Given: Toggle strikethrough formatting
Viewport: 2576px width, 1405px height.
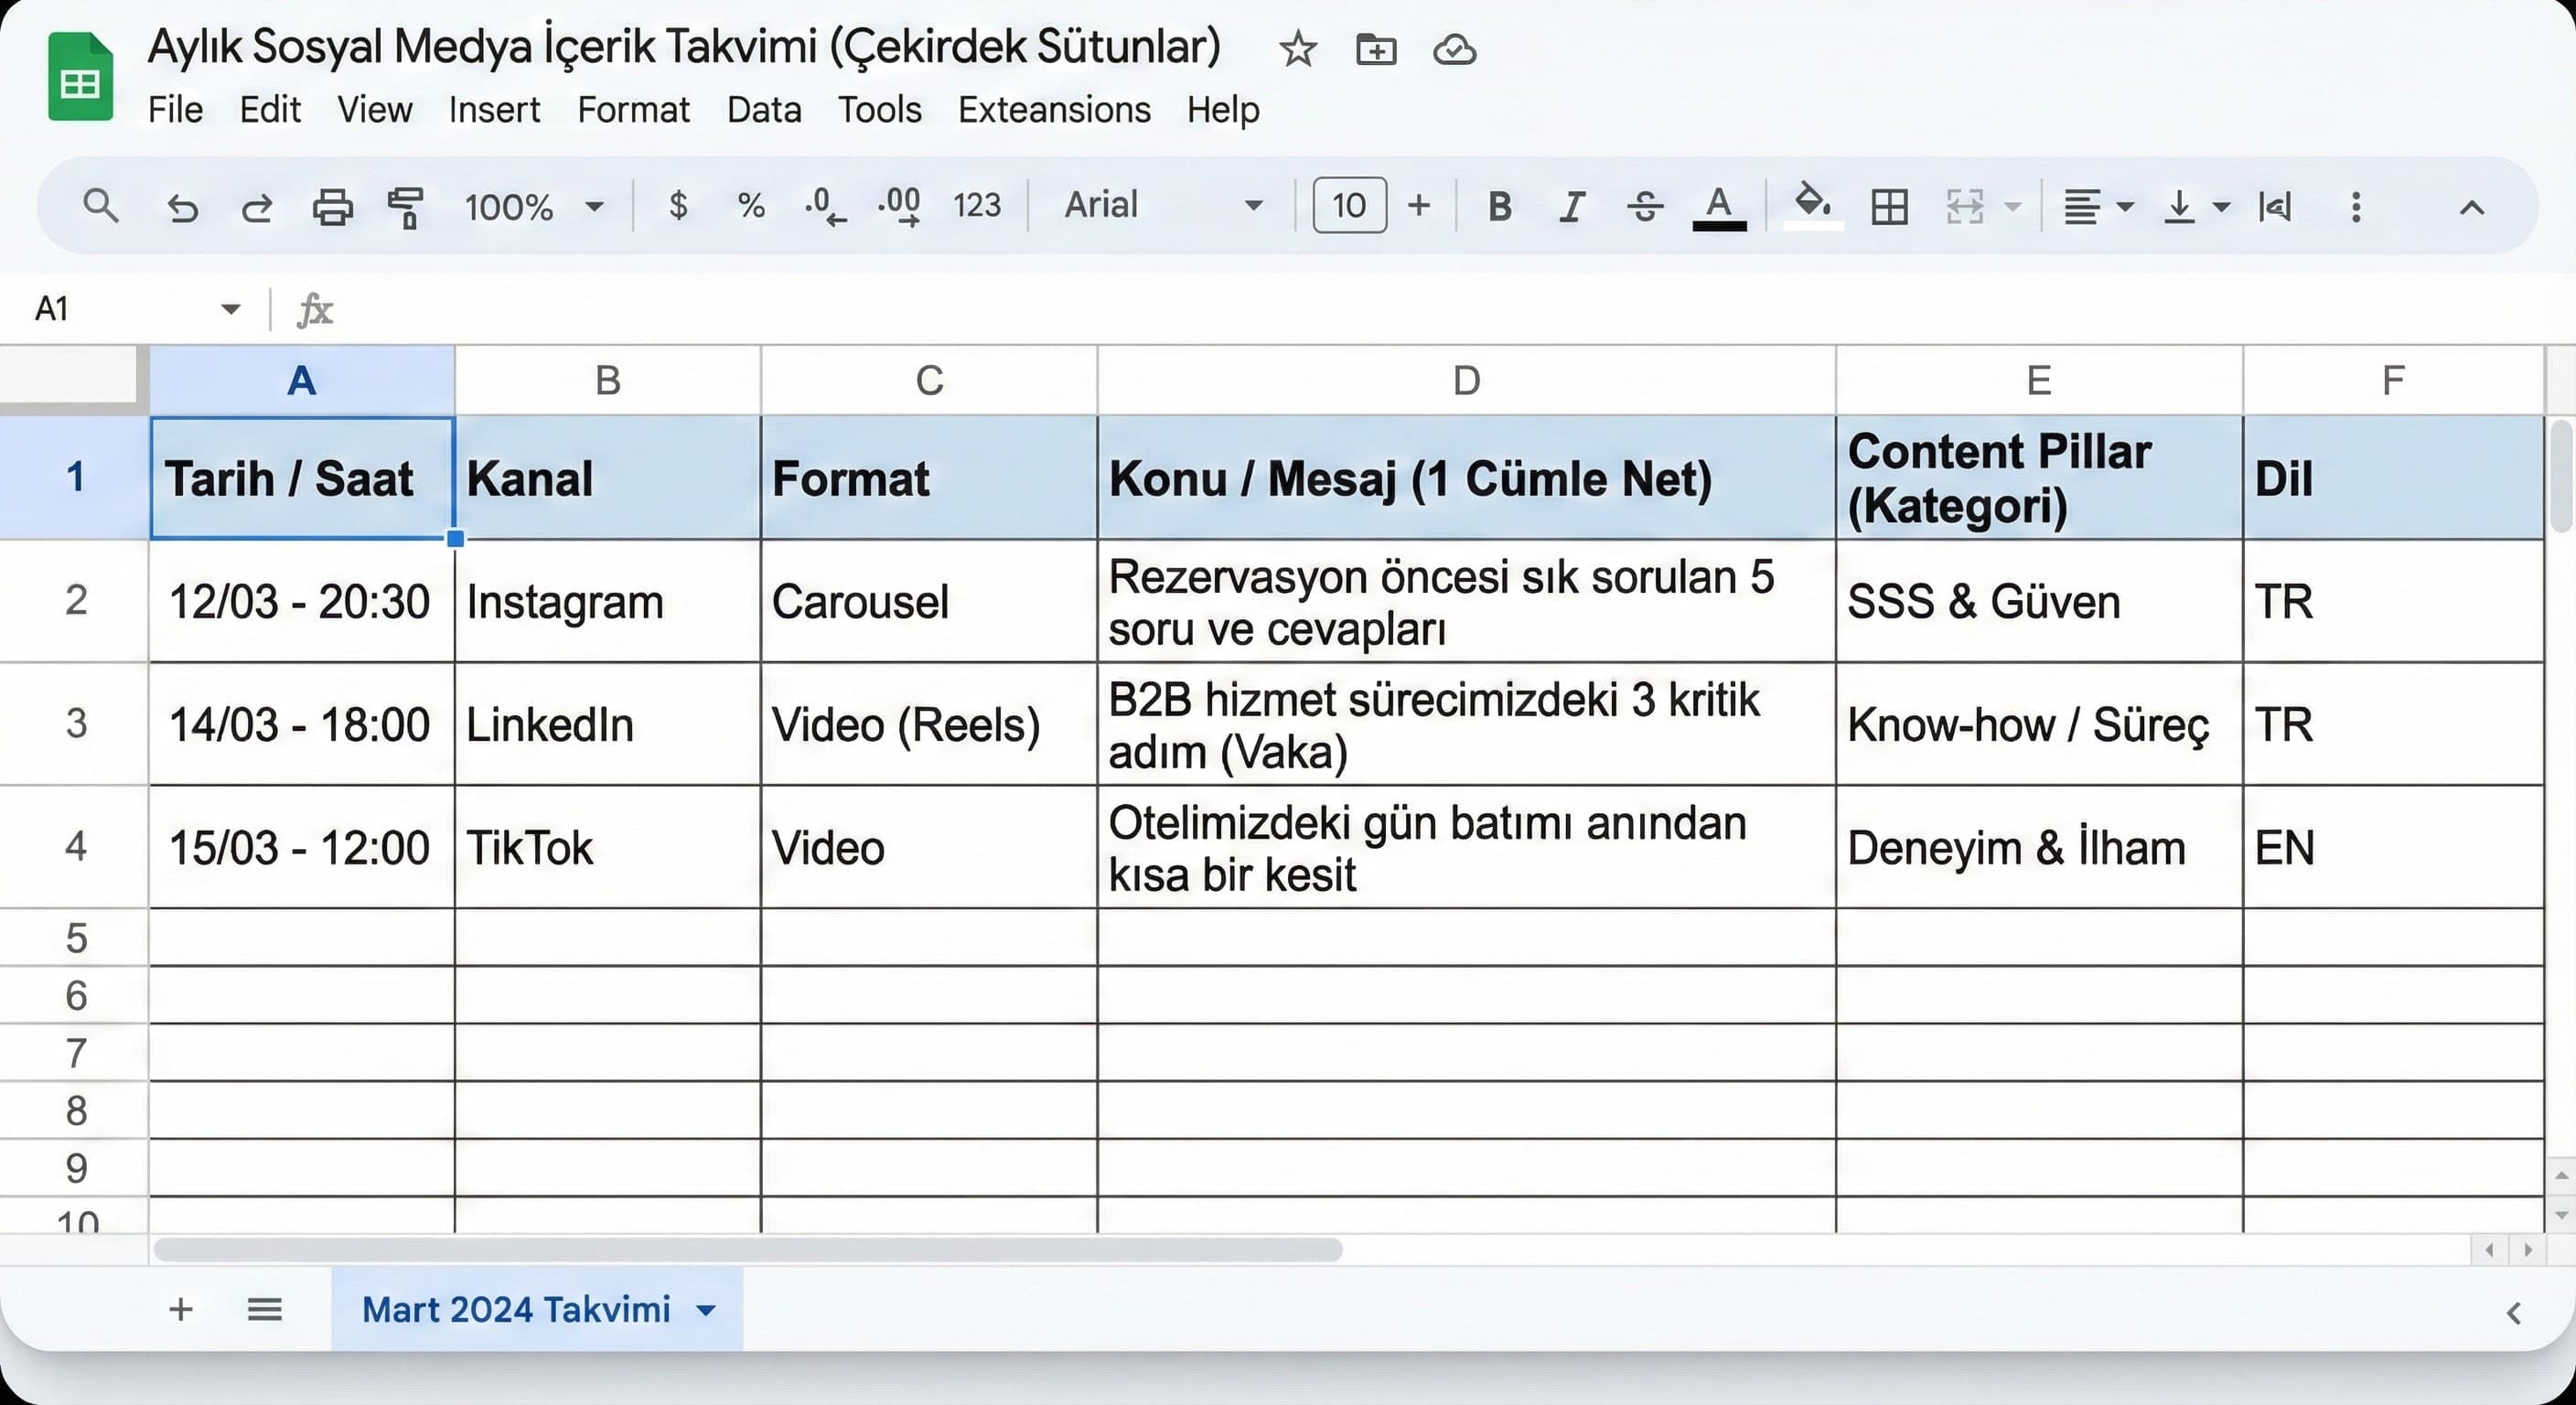Looking at the screenshot, I should pyautogui.click(x=1644, y=206).
